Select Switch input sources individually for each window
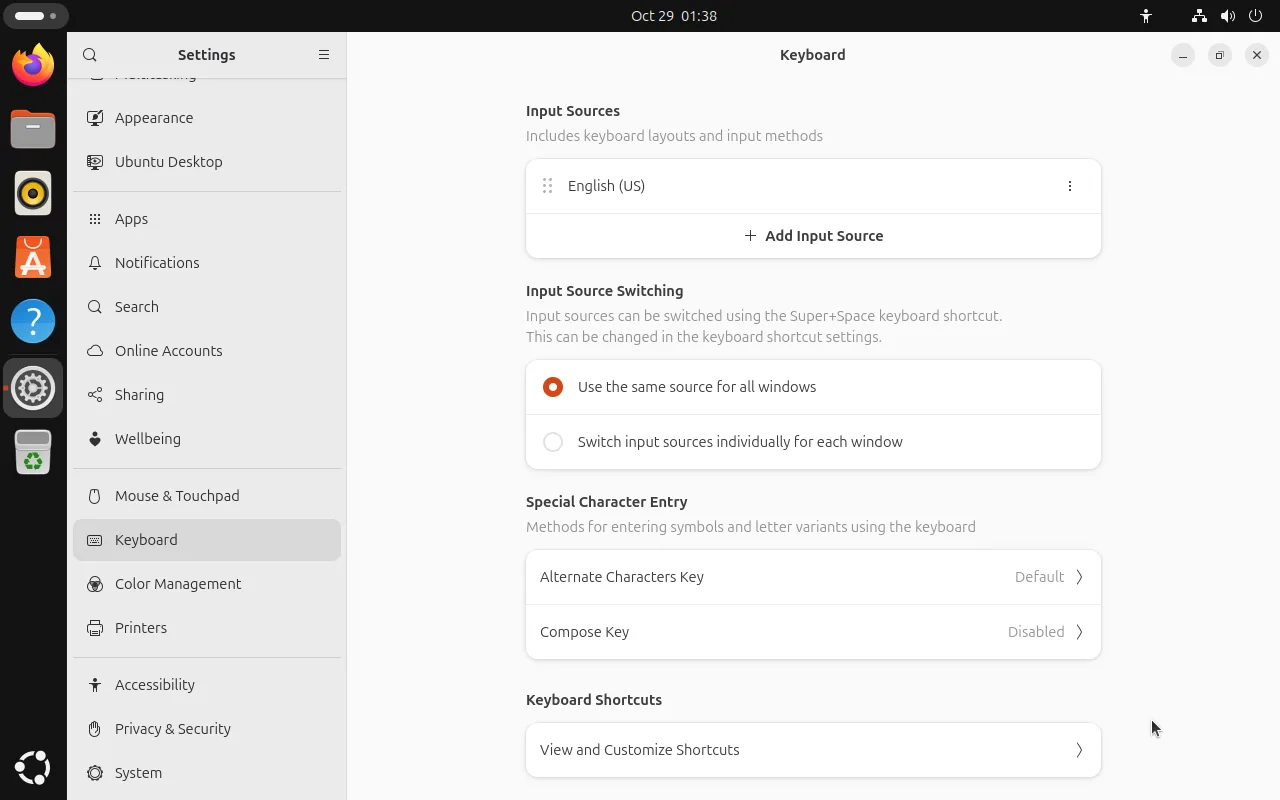1280x800 pixels. (813, 442)
